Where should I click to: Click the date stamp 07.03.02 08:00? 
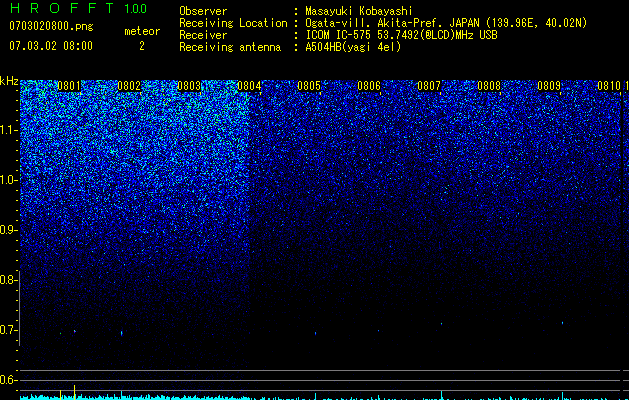pyautogui.click(x=51, y=46)
